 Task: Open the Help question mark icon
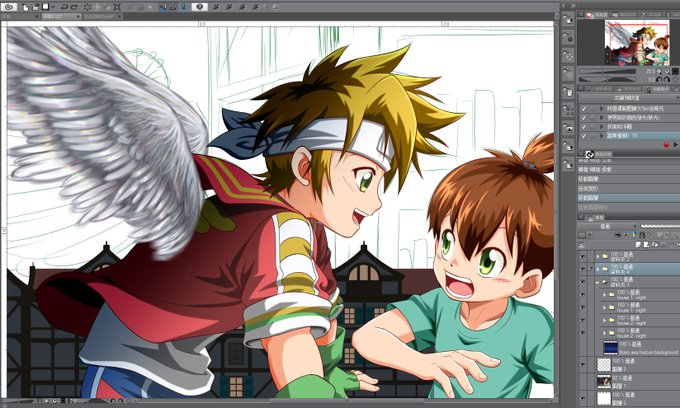coord(199,7)
